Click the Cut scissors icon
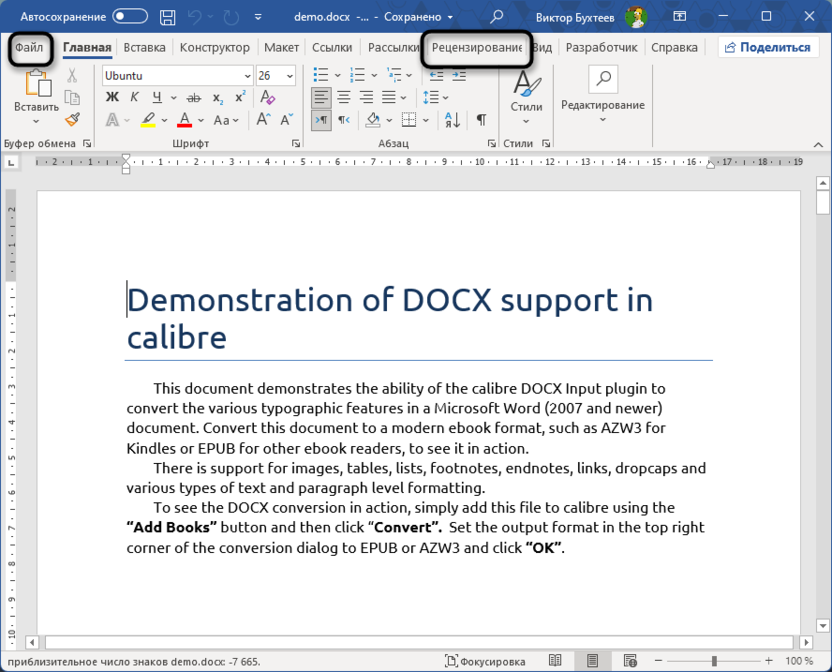Image resolution: width=832 pixels, height=672 pixels. 72,75
